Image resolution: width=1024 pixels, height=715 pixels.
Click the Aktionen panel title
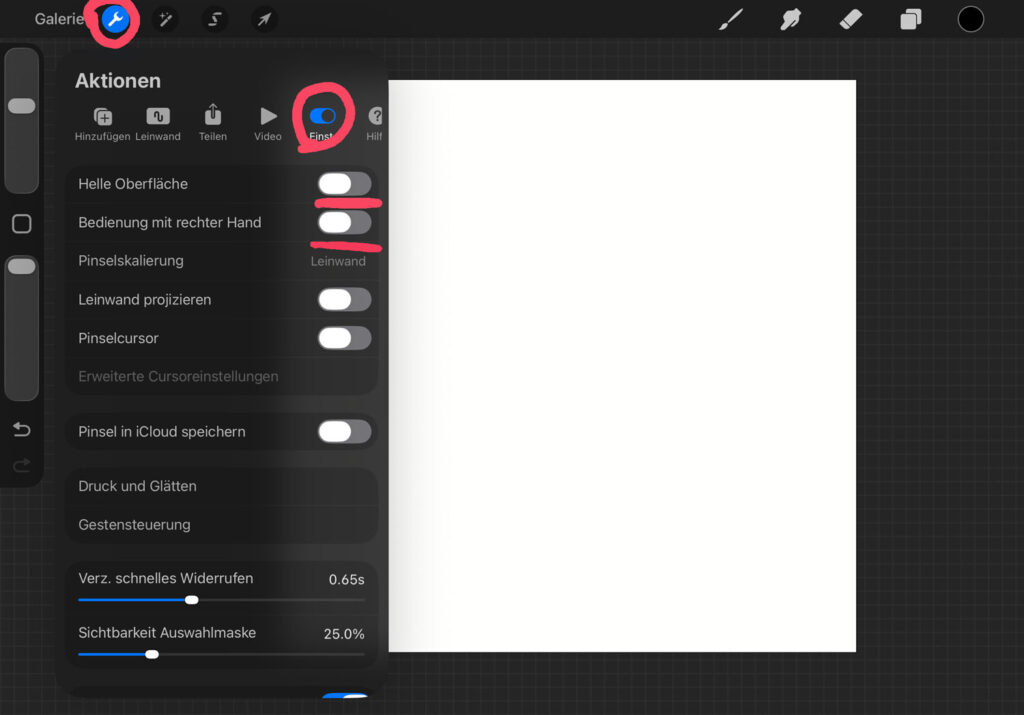point(118,80)
